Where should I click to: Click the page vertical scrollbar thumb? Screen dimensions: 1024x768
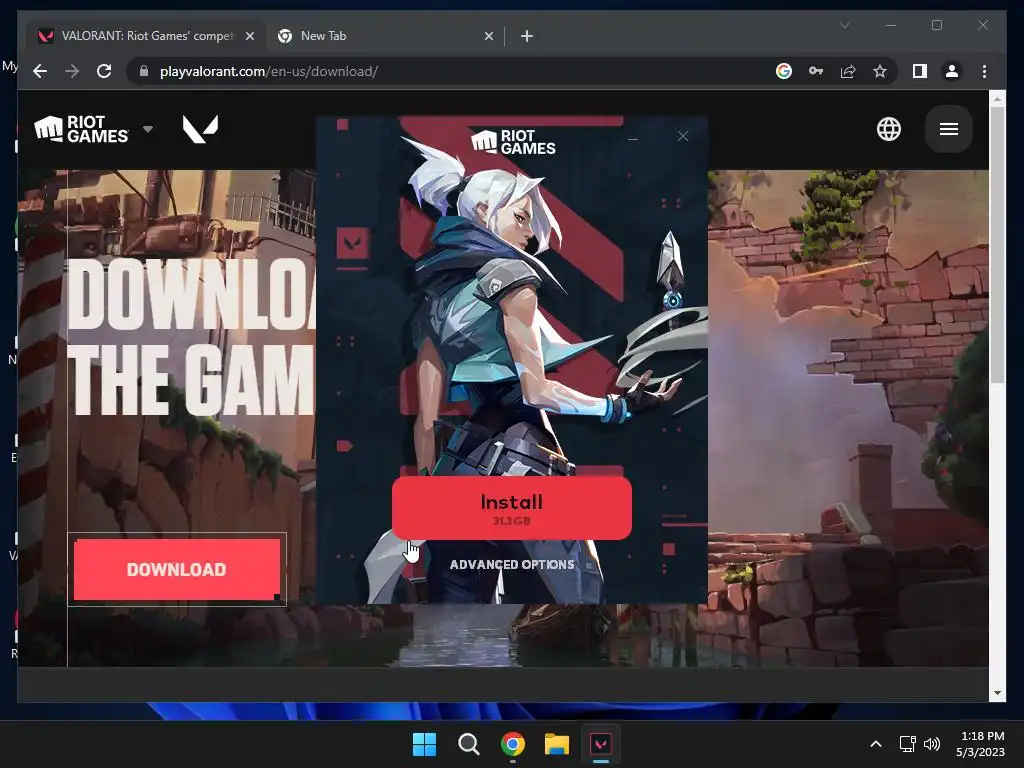[997, 245]
